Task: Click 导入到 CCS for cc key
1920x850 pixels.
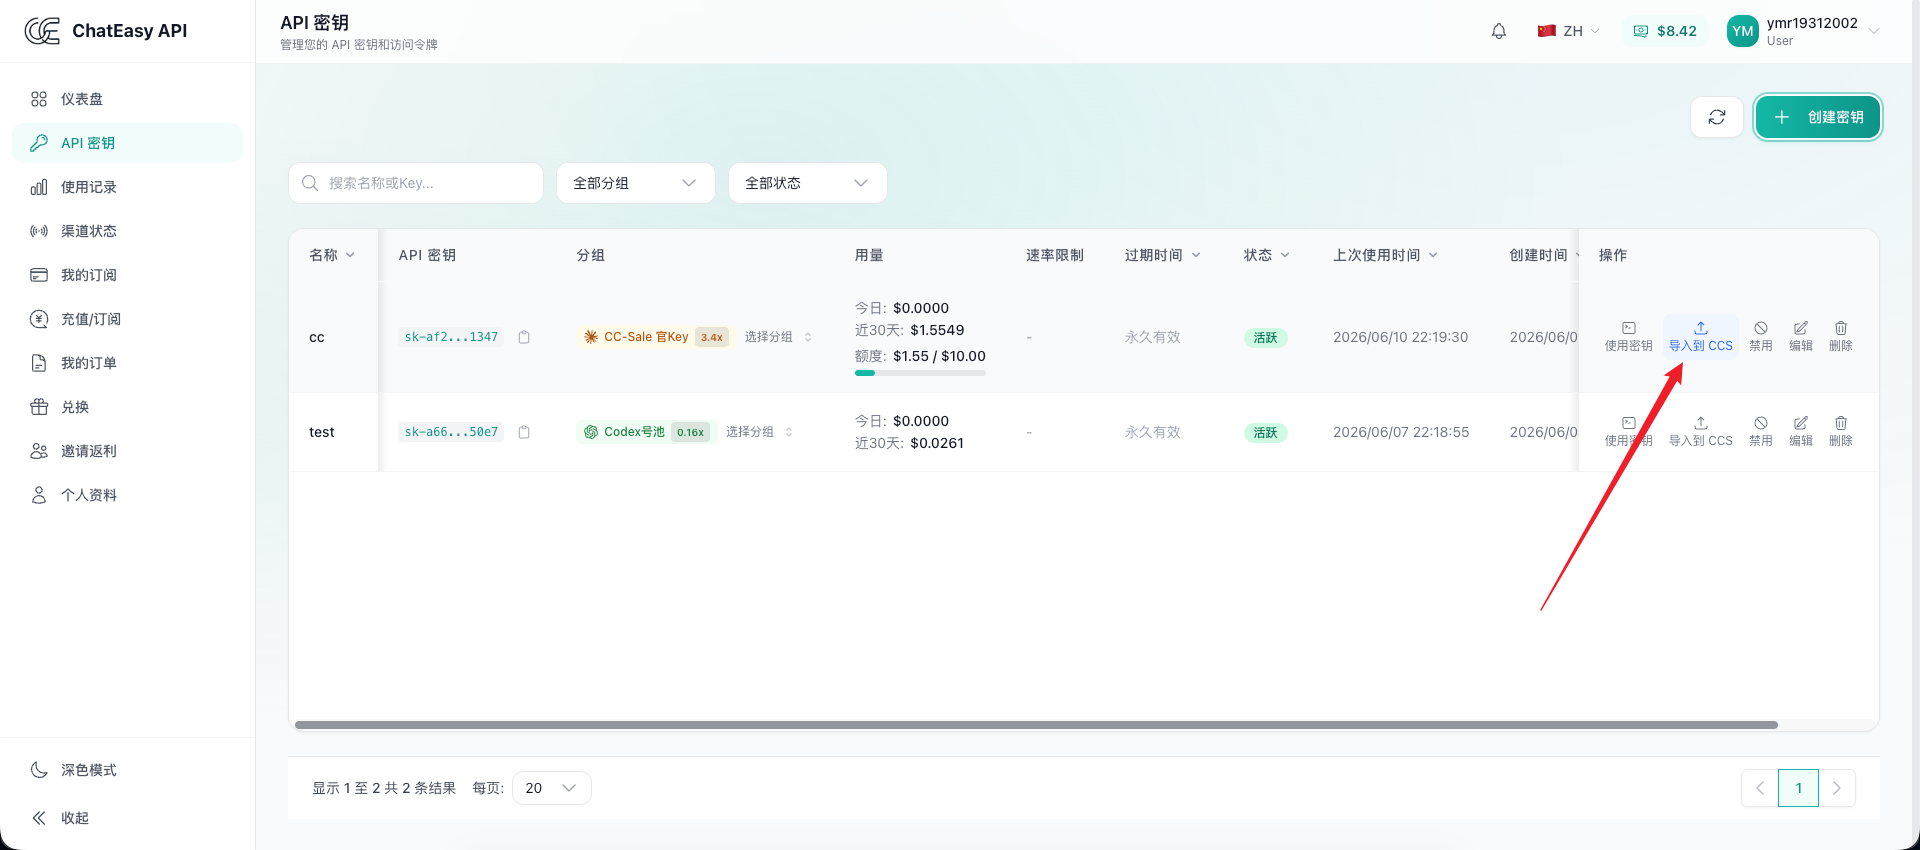Action: point(1701,336)
